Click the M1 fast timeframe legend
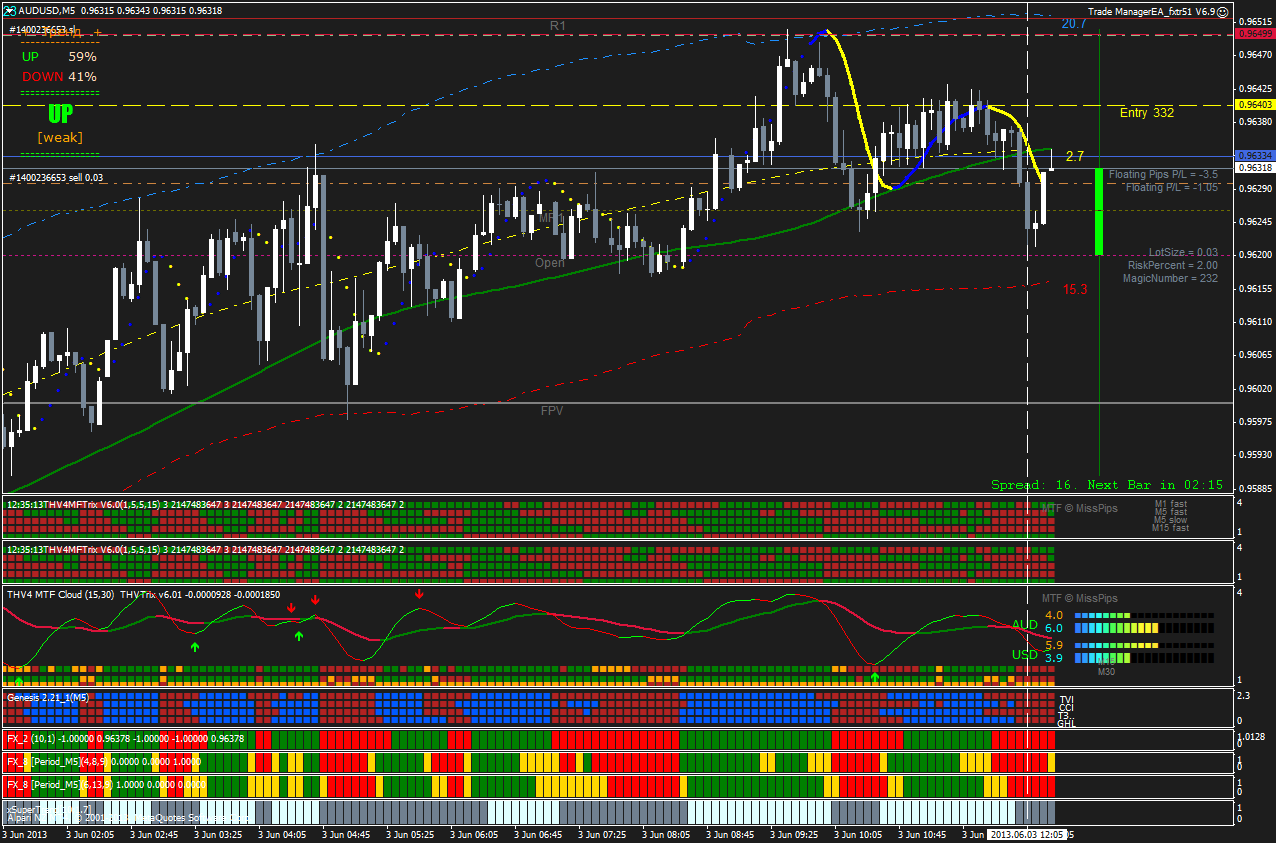The width and height of the screenshot is (1276, 843). 1170,505
